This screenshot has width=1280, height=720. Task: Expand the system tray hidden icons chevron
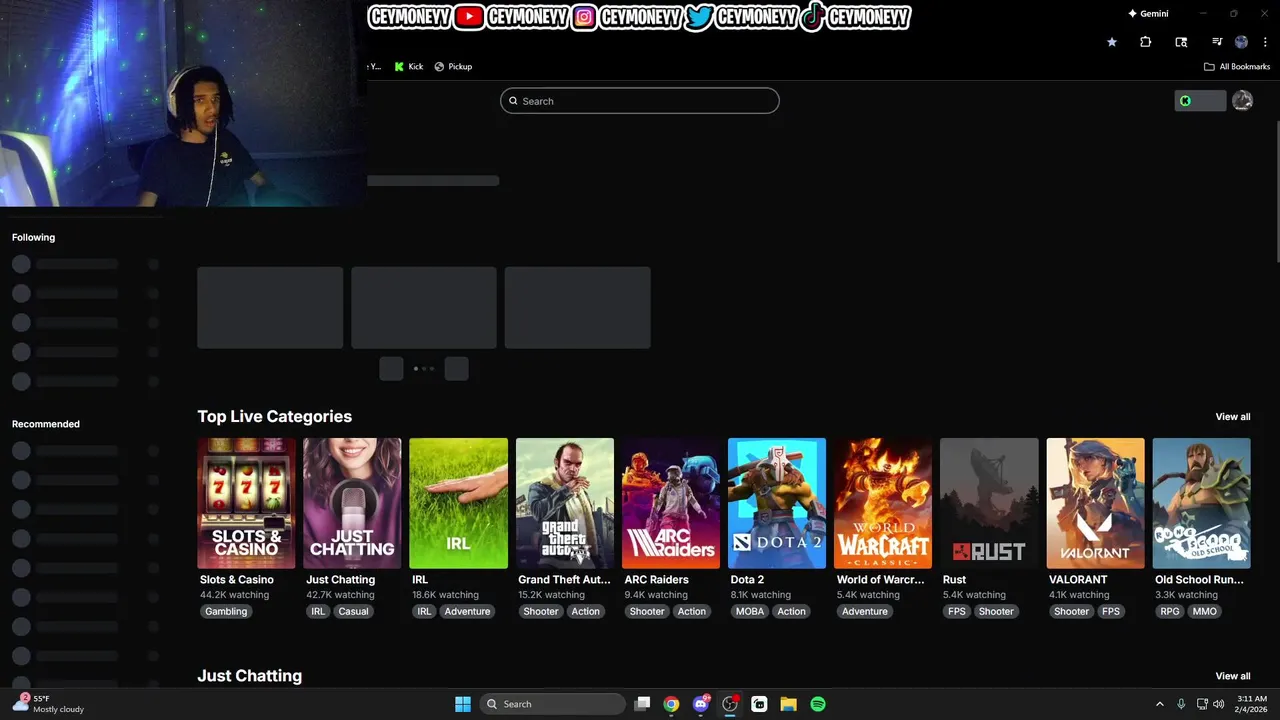[1160, 704]
